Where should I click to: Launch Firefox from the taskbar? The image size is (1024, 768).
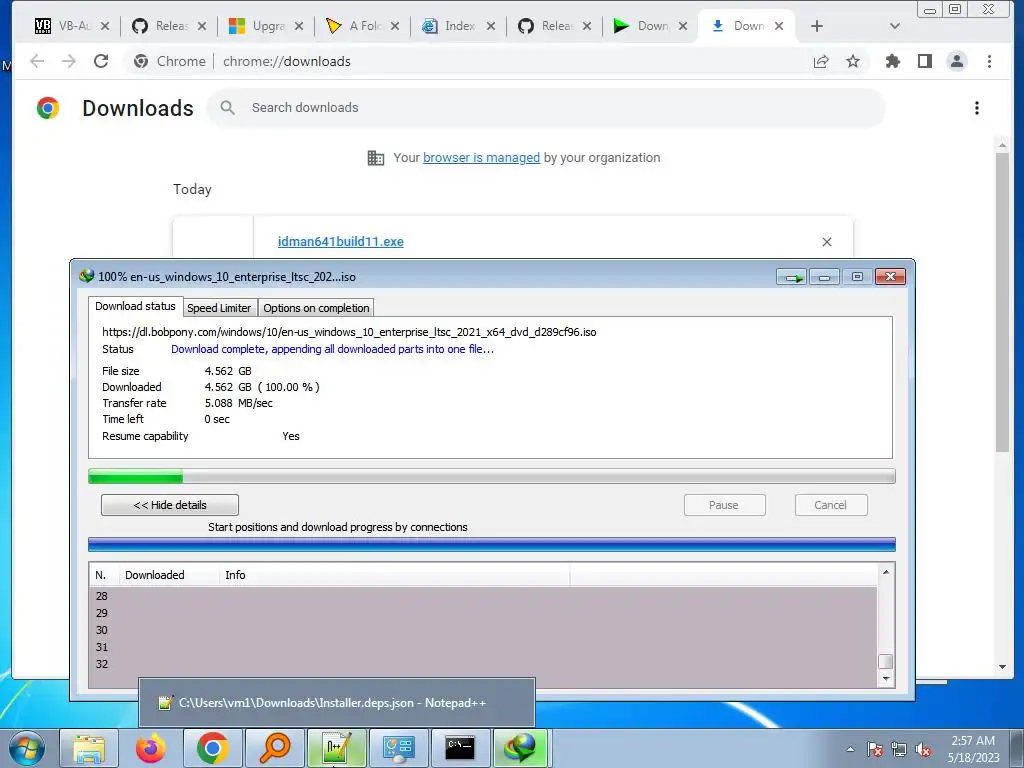pos(151,748)
